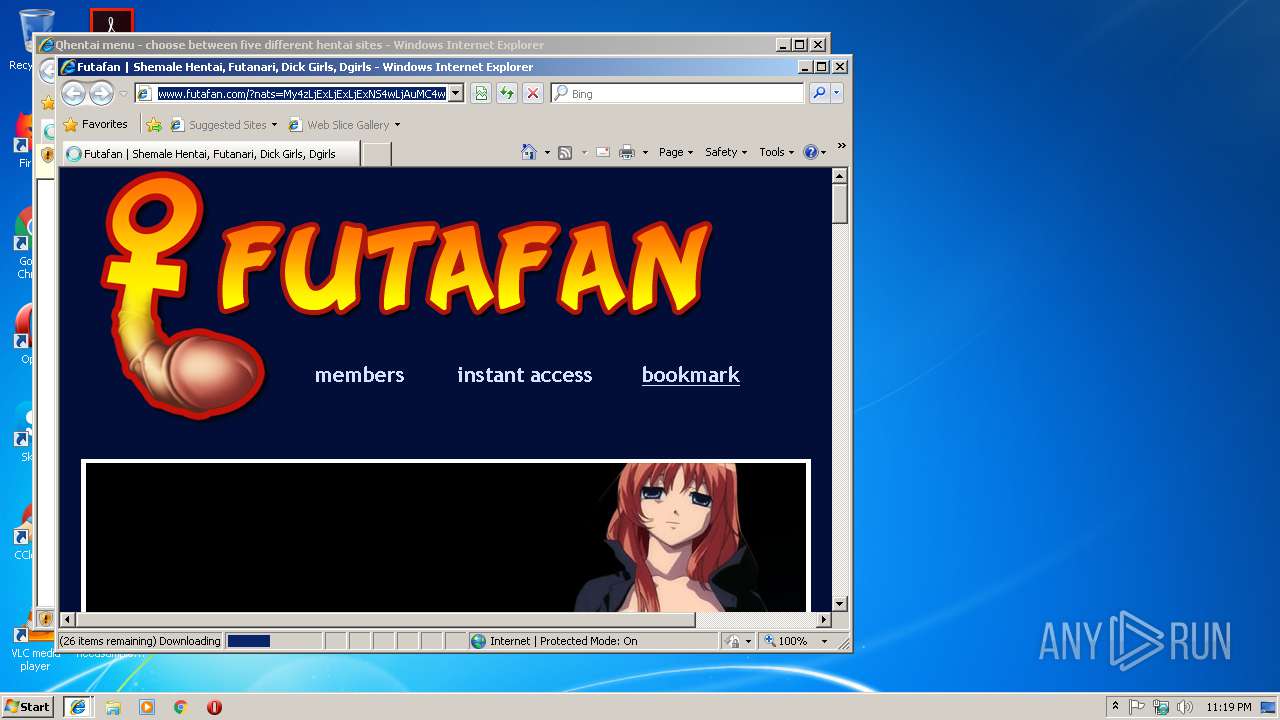The height and width of the screenshot is (720, 1280).
Task: Click '(26 items remaining) Downloading' status text
Action: coord(140,641)
